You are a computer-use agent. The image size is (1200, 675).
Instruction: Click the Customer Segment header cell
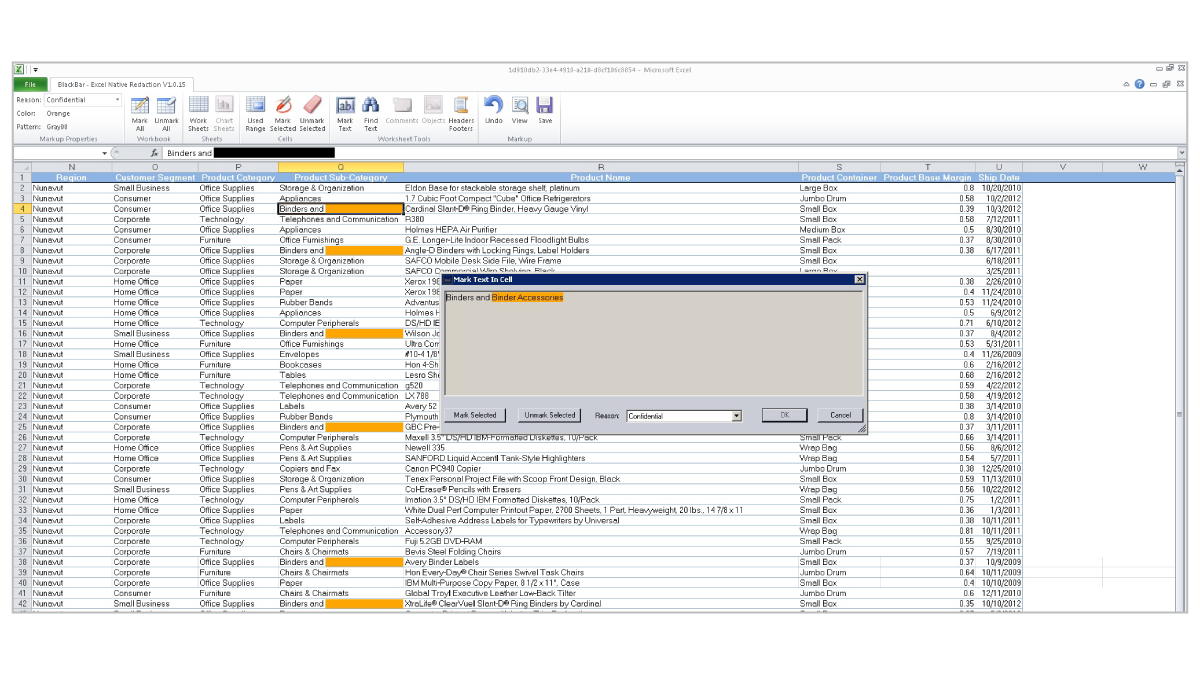tap(155, 178)
